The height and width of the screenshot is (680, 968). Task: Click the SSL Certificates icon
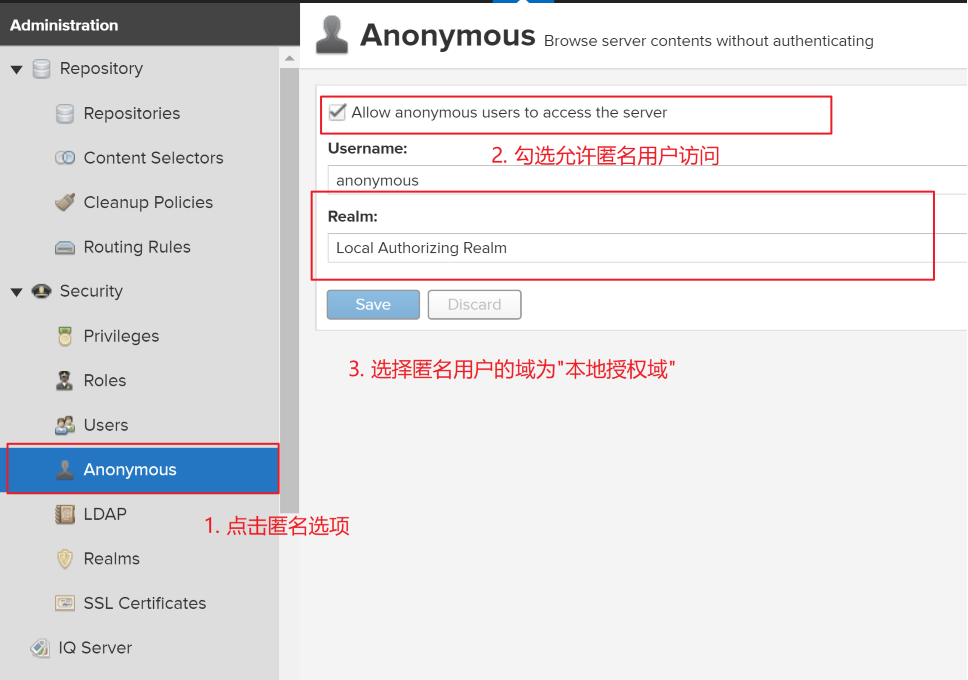pos(65,603)
